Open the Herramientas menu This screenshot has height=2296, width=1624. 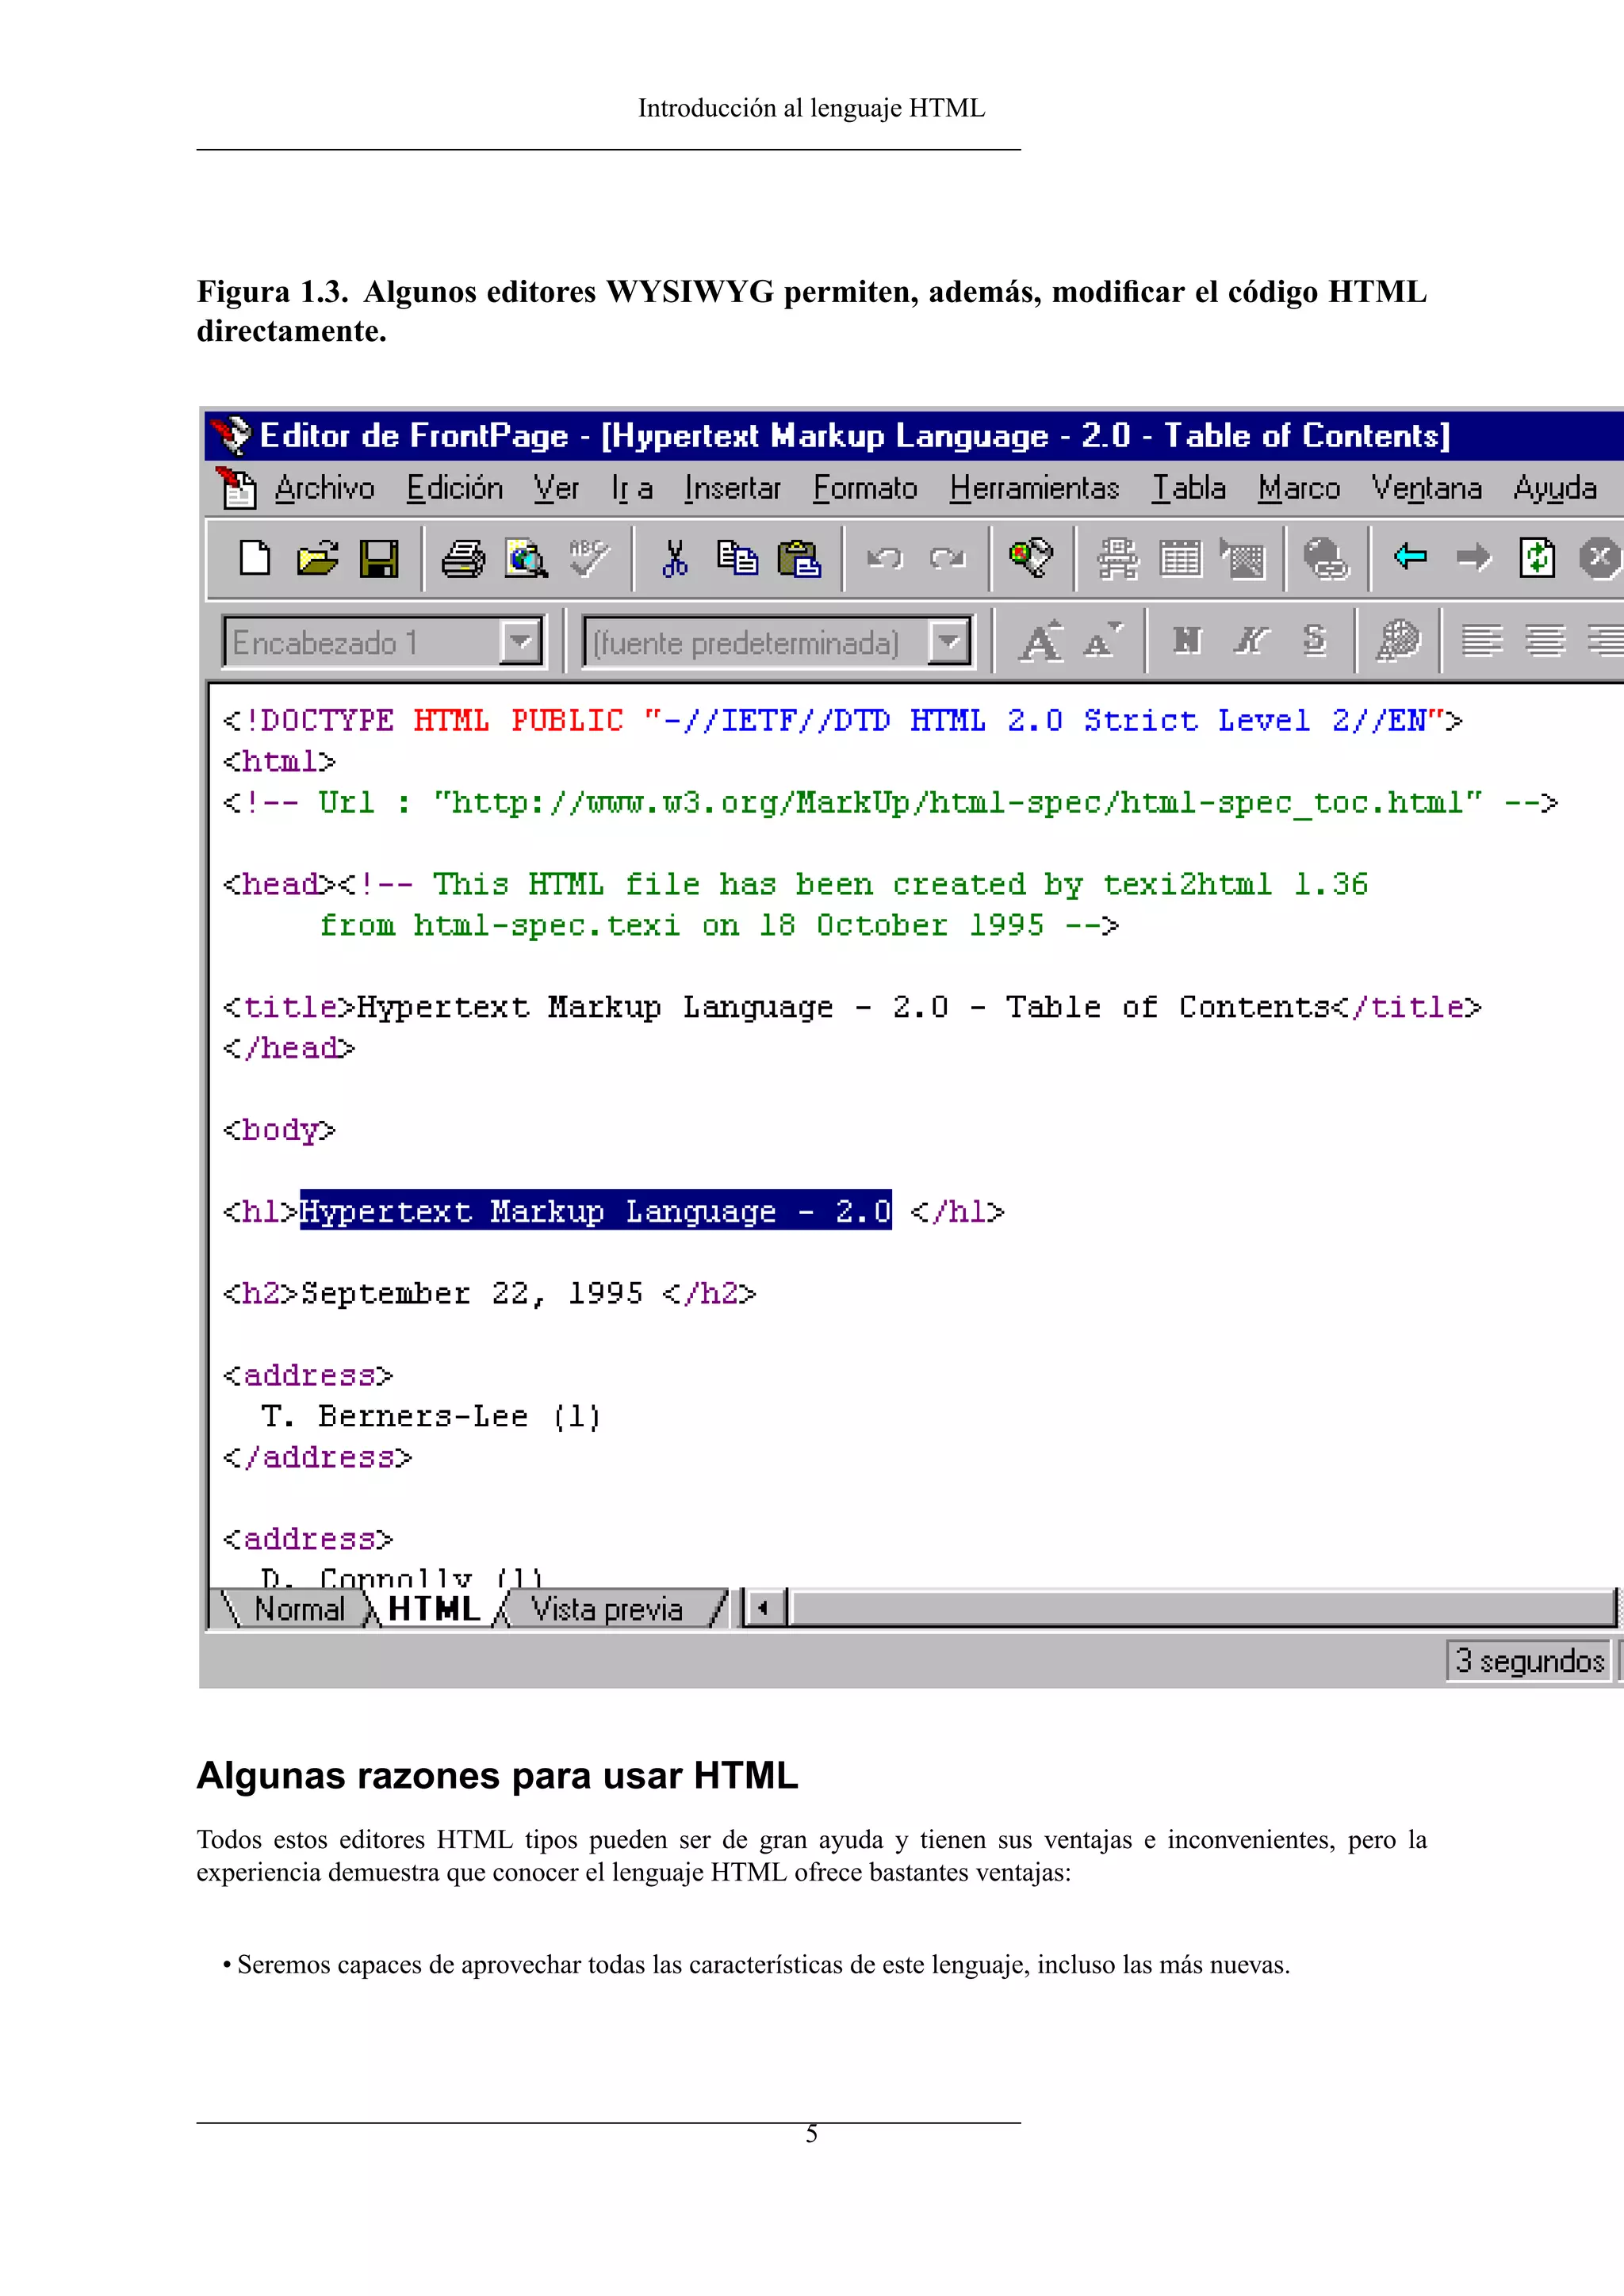[1034, 488]
